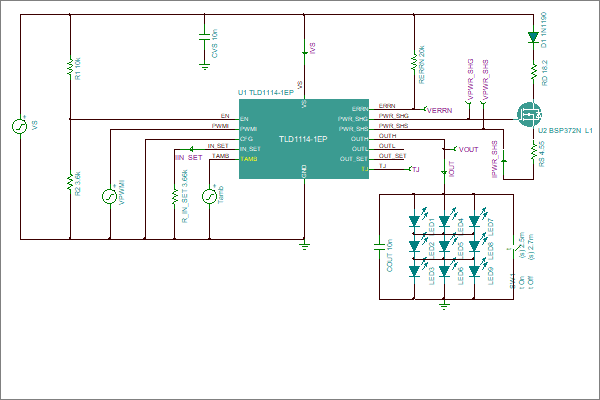Select the IVS current probe arrow
The height and width of the screenshot is (400, 600).
coord(305,52)
